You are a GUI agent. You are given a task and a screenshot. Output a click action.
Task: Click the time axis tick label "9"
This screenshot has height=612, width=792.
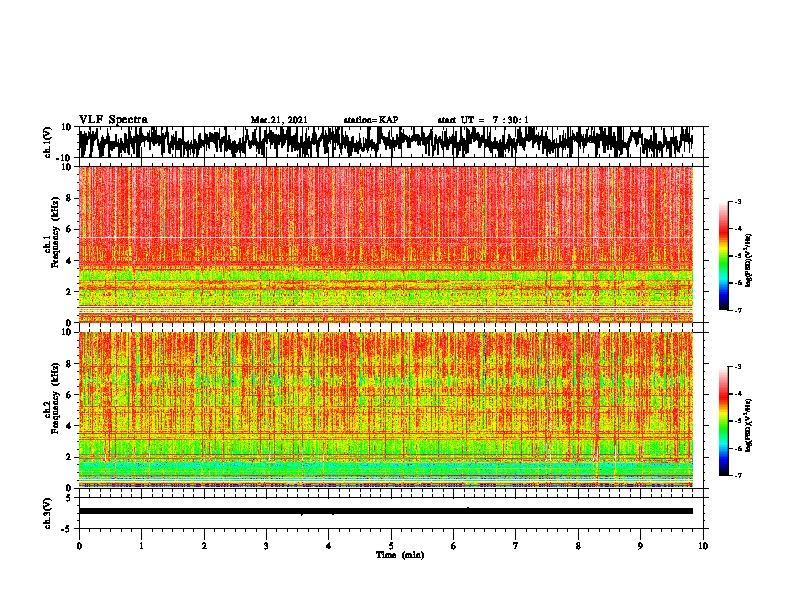tap(640, 546)
